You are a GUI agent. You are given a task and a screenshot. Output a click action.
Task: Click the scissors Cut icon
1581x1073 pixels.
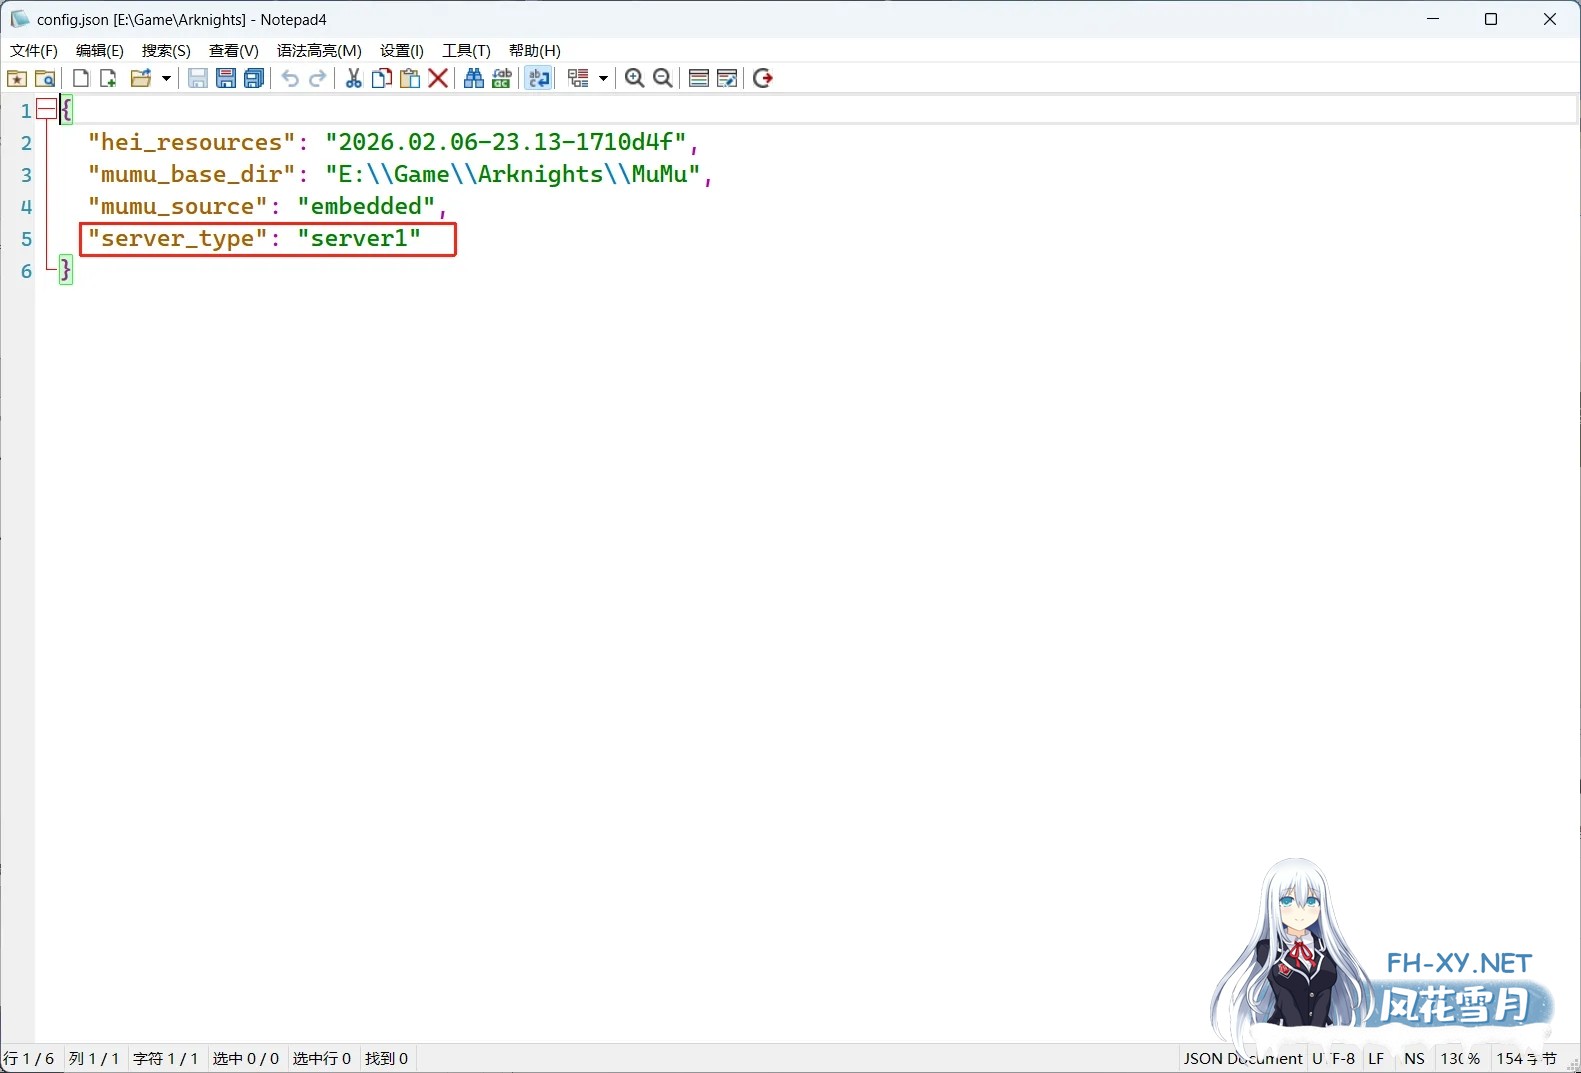[x=353, y=78]
